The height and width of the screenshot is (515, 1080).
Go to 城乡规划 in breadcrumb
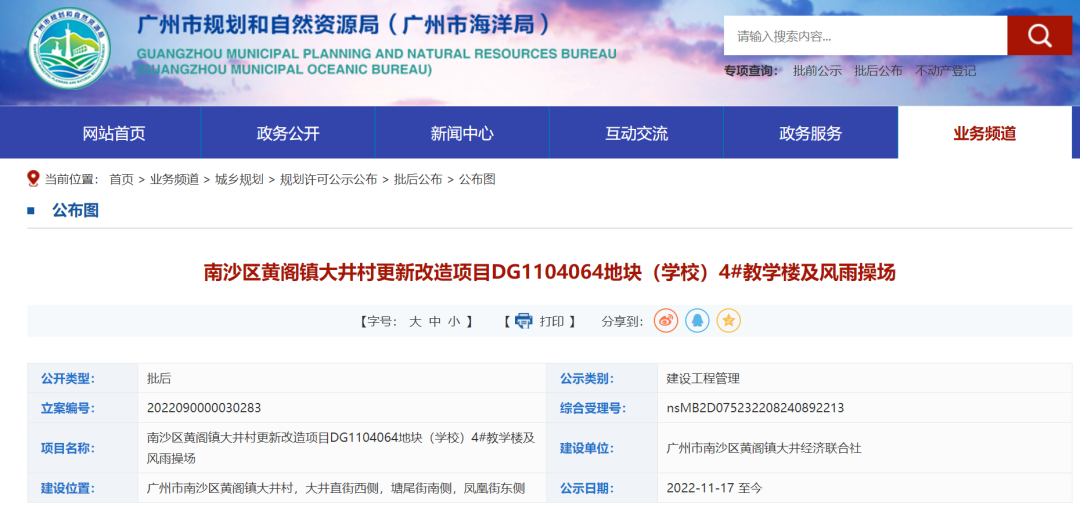click(x=240, y=180)
